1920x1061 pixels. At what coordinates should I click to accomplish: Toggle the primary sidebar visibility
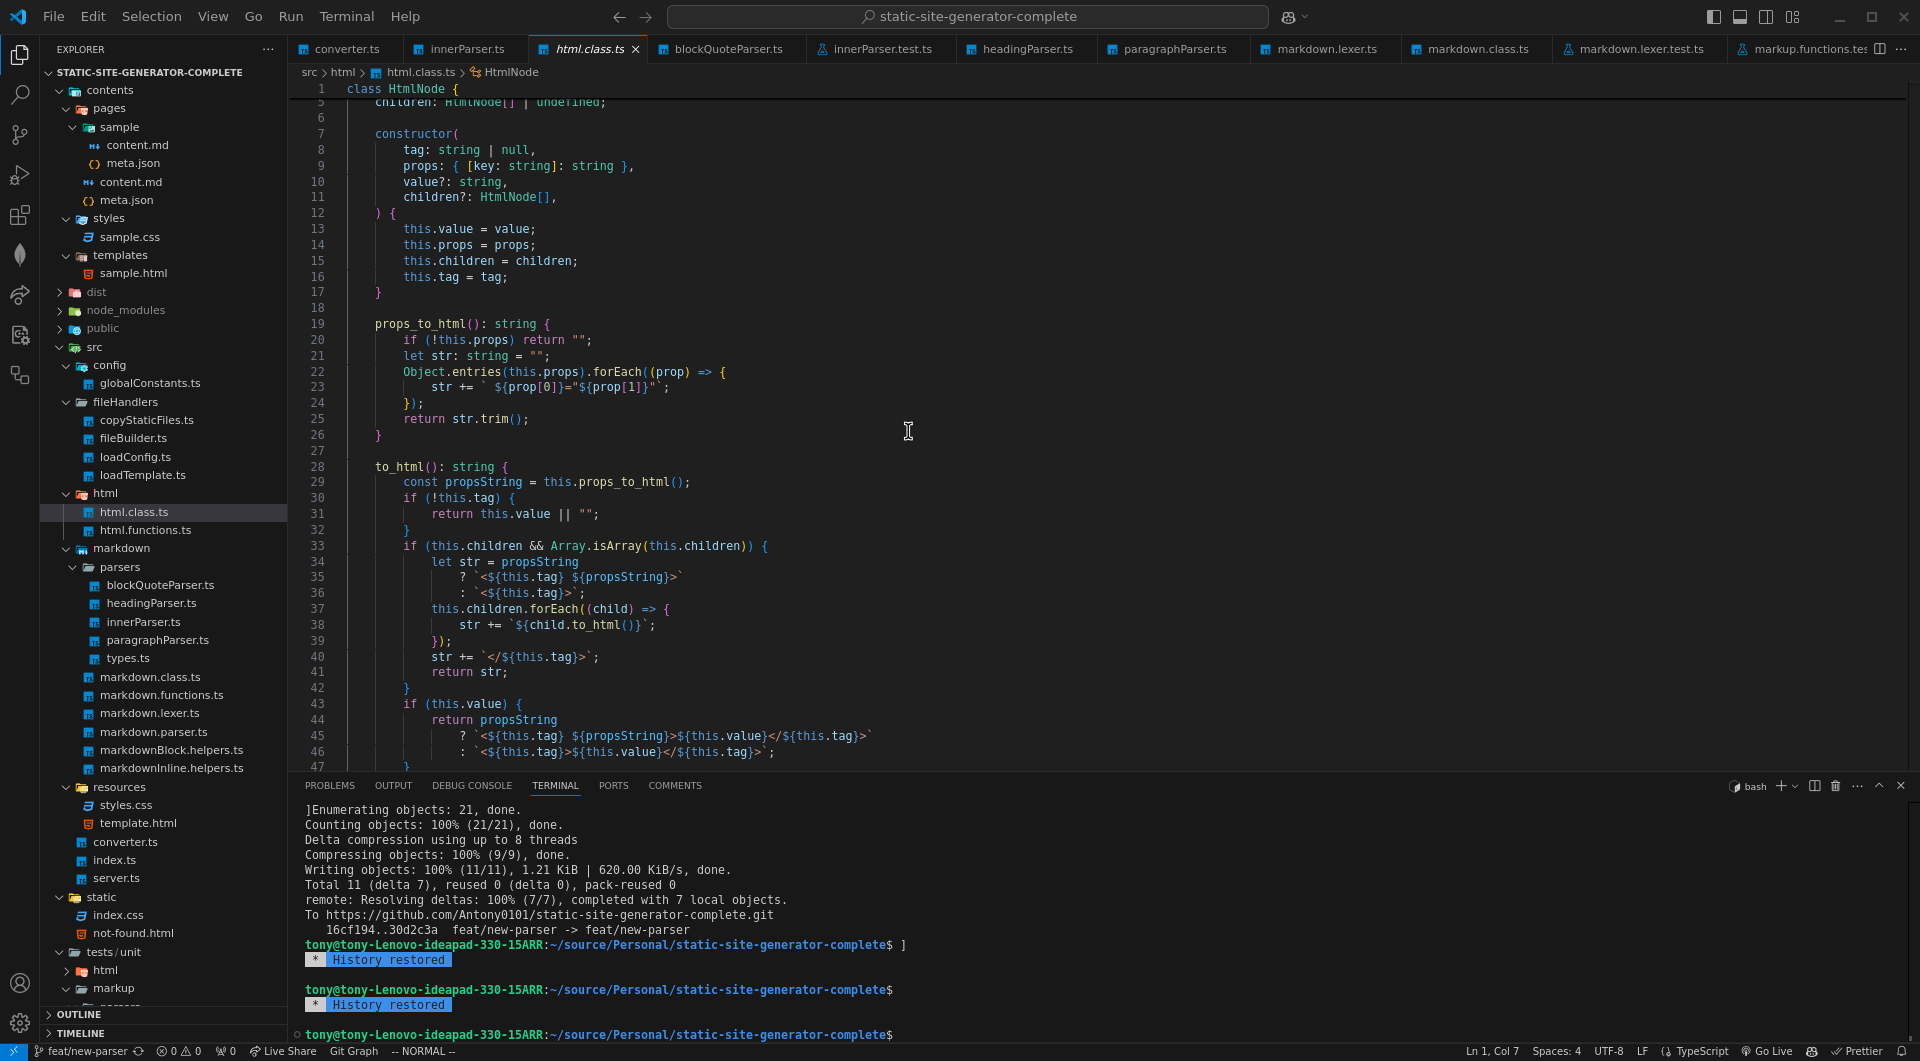(x=1713, y=17)
